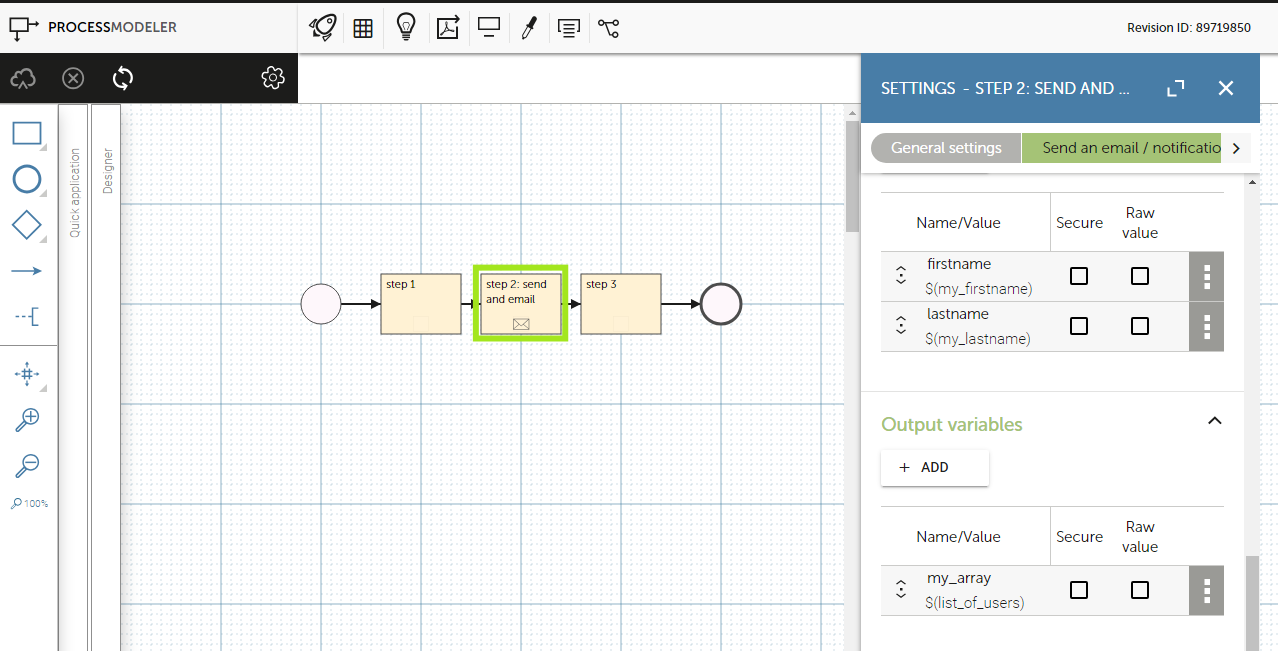Open the gear settings icon

273,78
